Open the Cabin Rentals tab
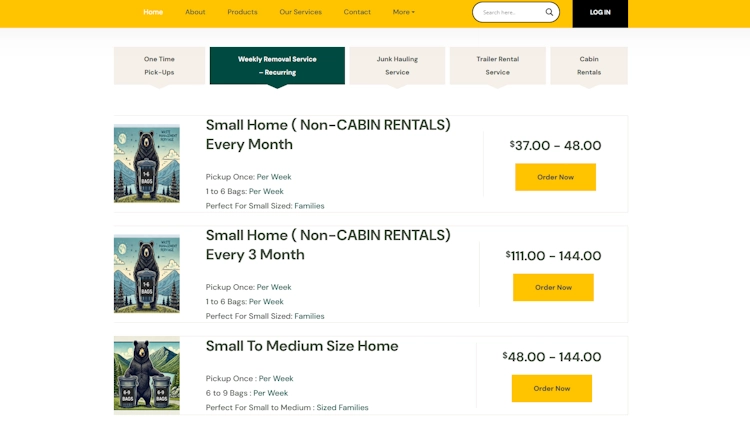The height and width of the screenshot is (422, 750). tap(589, 66)
